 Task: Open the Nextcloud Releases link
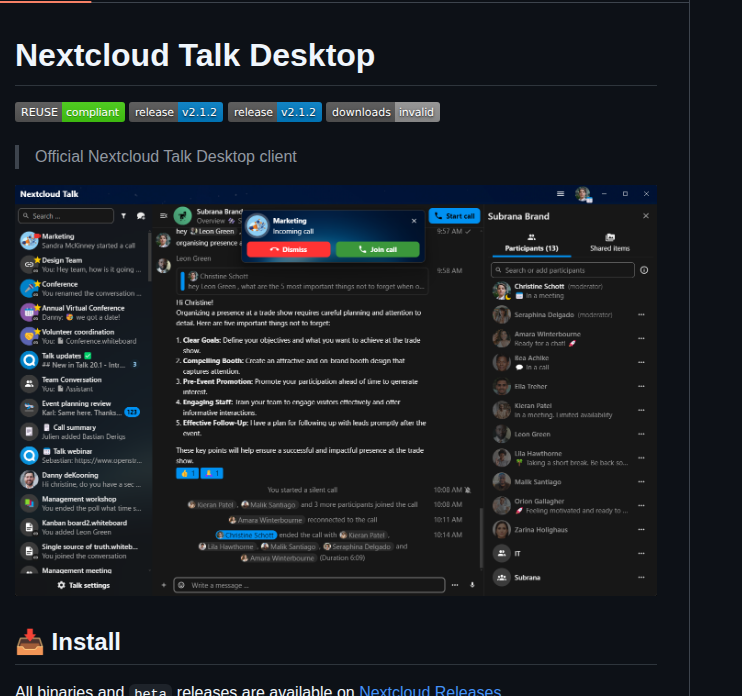pyautogui.click(x=430, y=690)
